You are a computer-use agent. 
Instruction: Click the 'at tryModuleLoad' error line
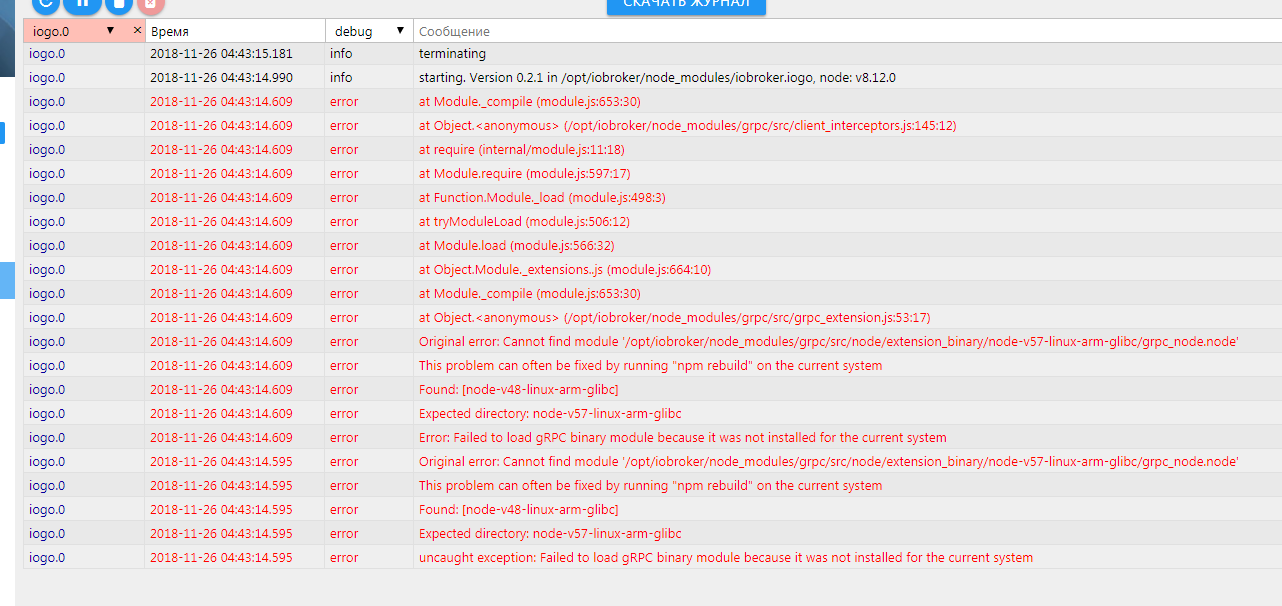524,222
